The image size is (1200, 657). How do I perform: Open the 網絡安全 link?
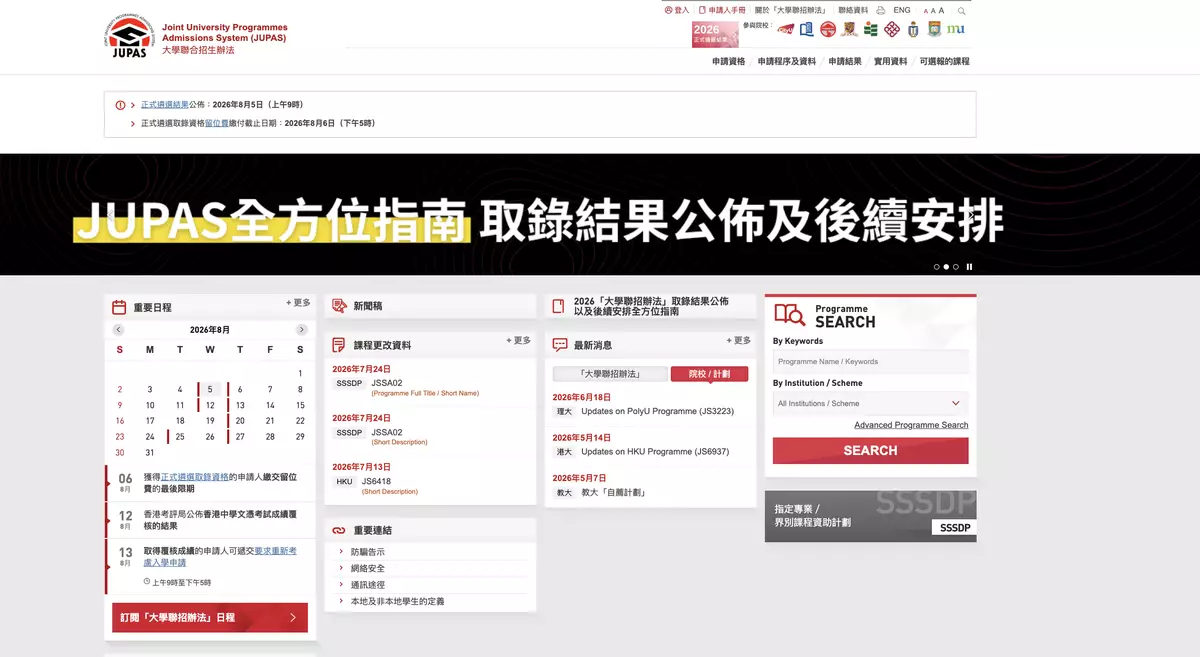coord(367,569)
